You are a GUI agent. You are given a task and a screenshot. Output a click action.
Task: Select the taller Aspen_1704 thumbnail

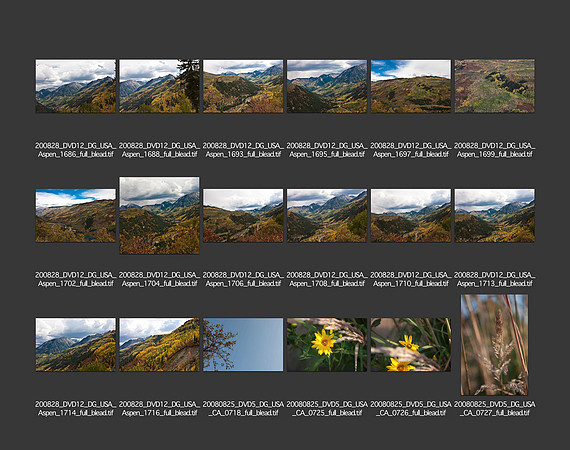(x=160, y=216)
